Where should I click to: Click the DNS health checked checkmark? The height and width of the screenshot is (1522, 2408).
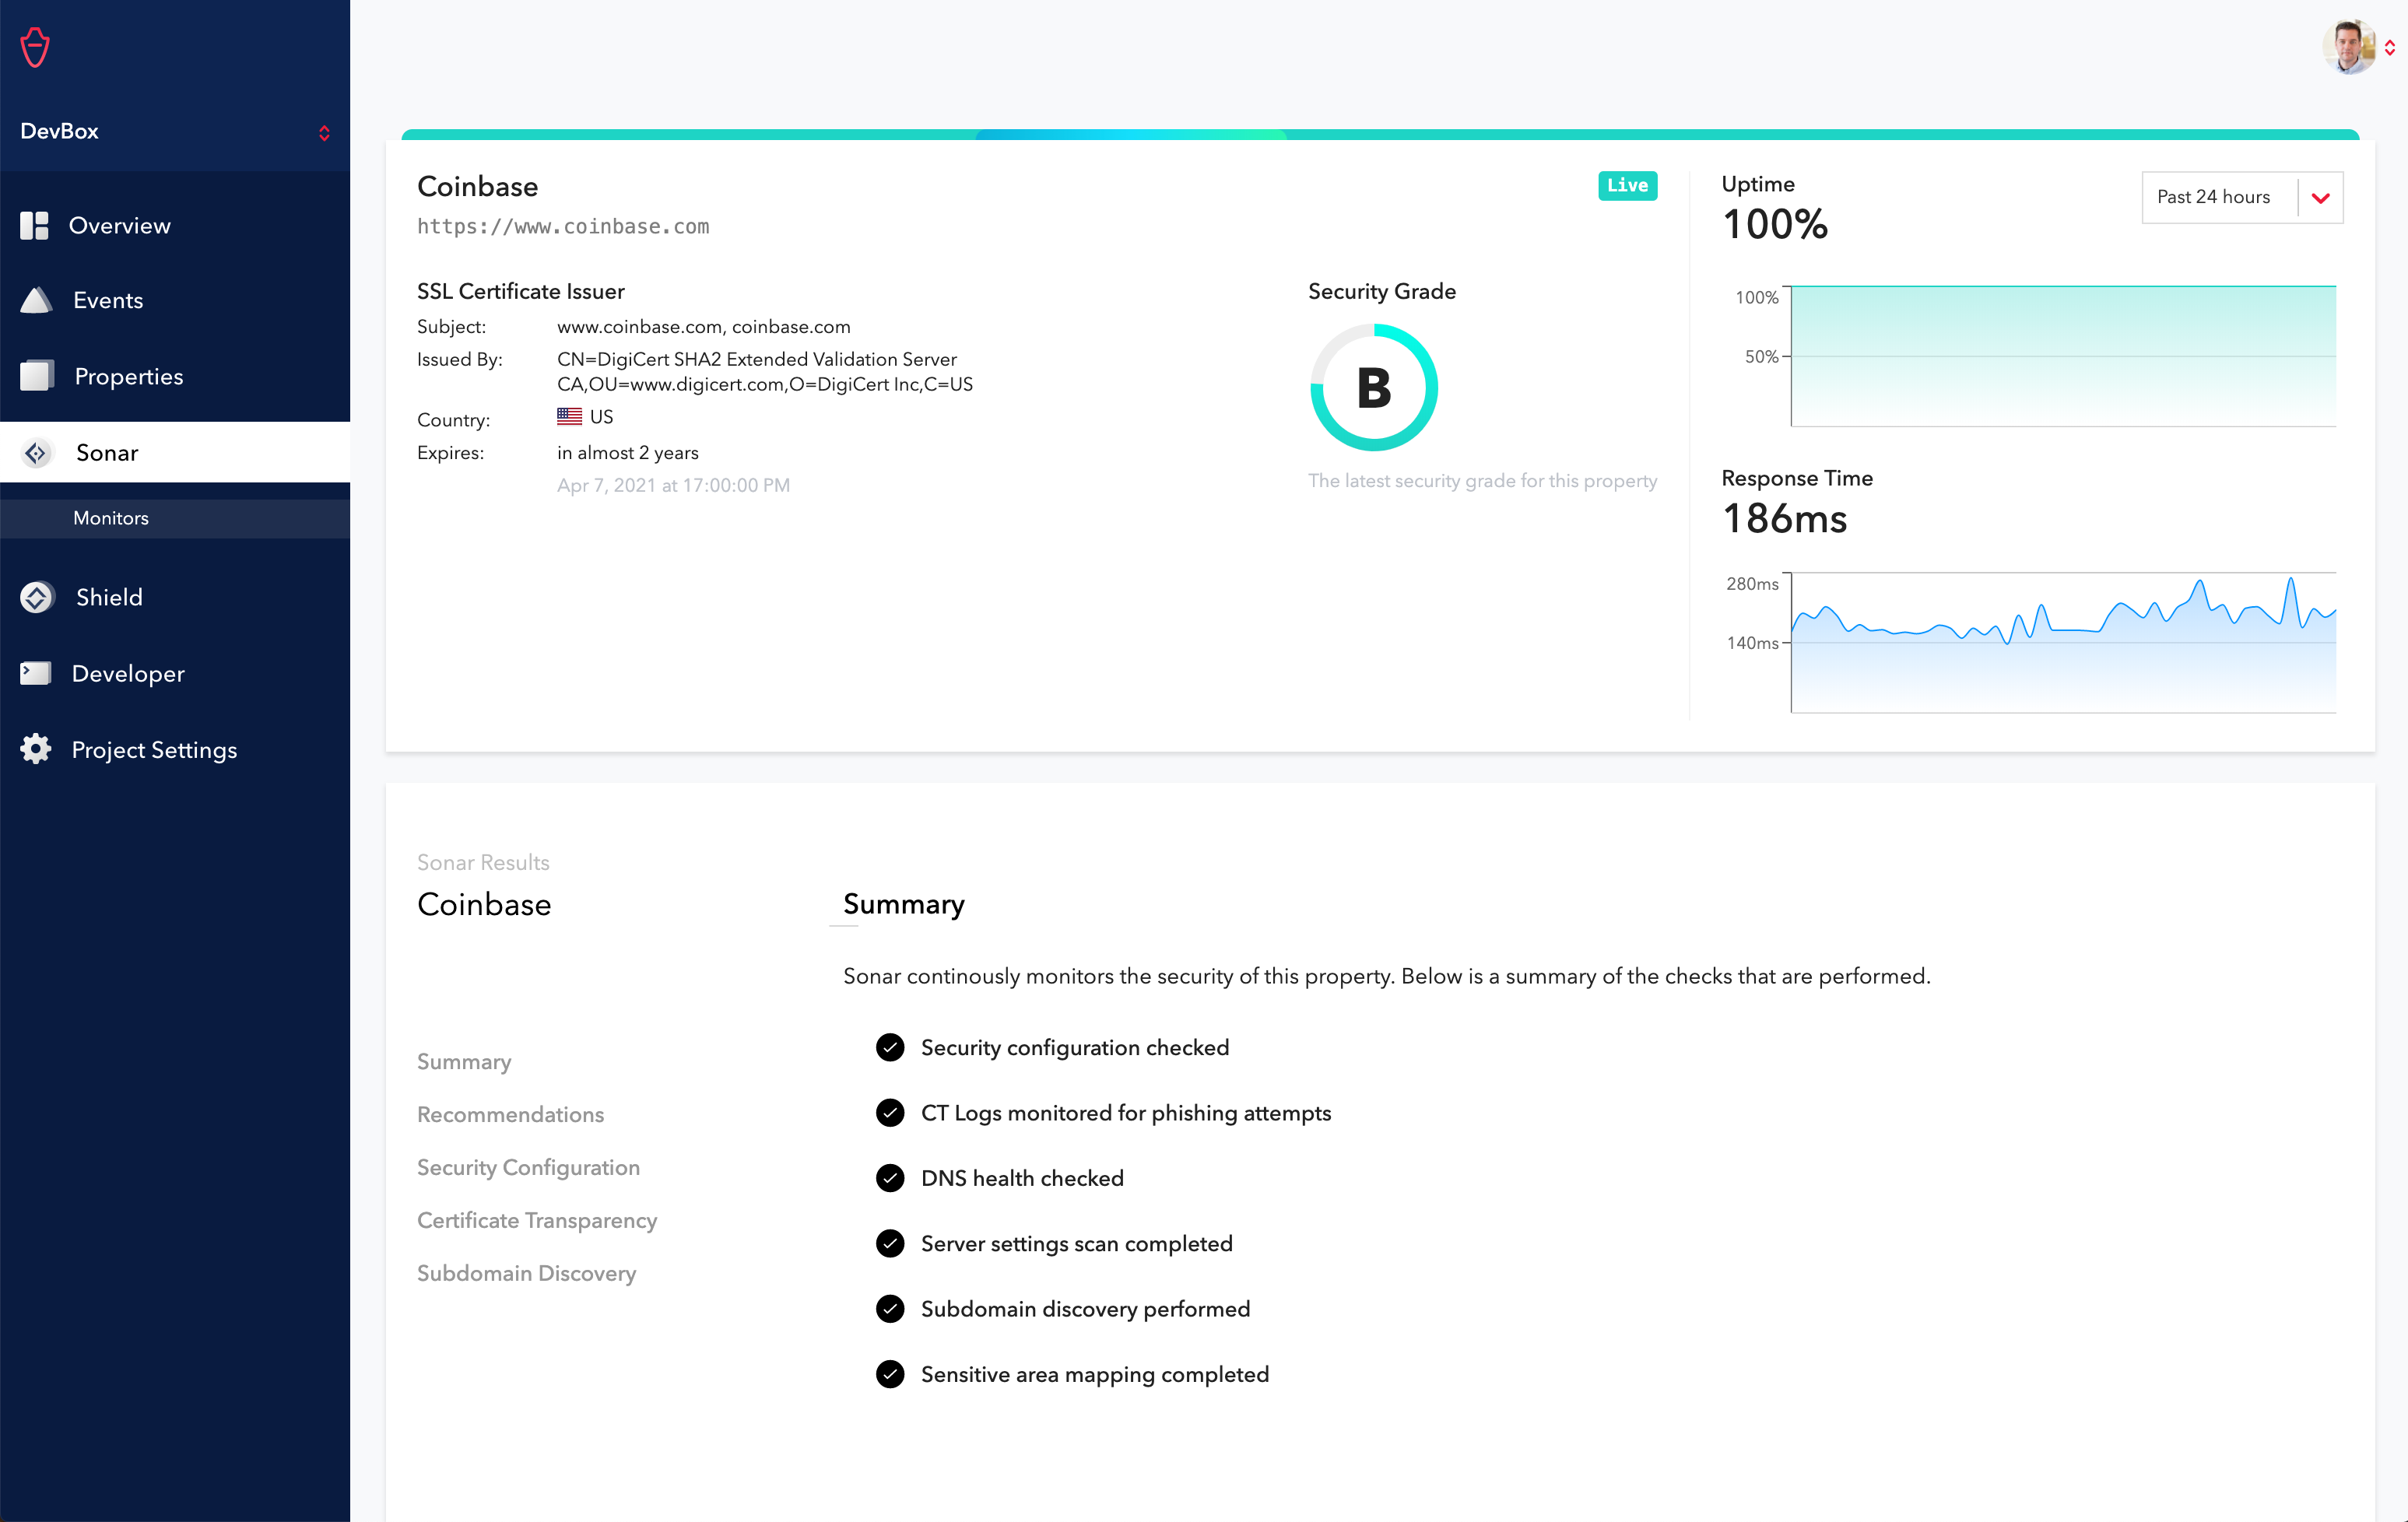tap(889, 1178)
